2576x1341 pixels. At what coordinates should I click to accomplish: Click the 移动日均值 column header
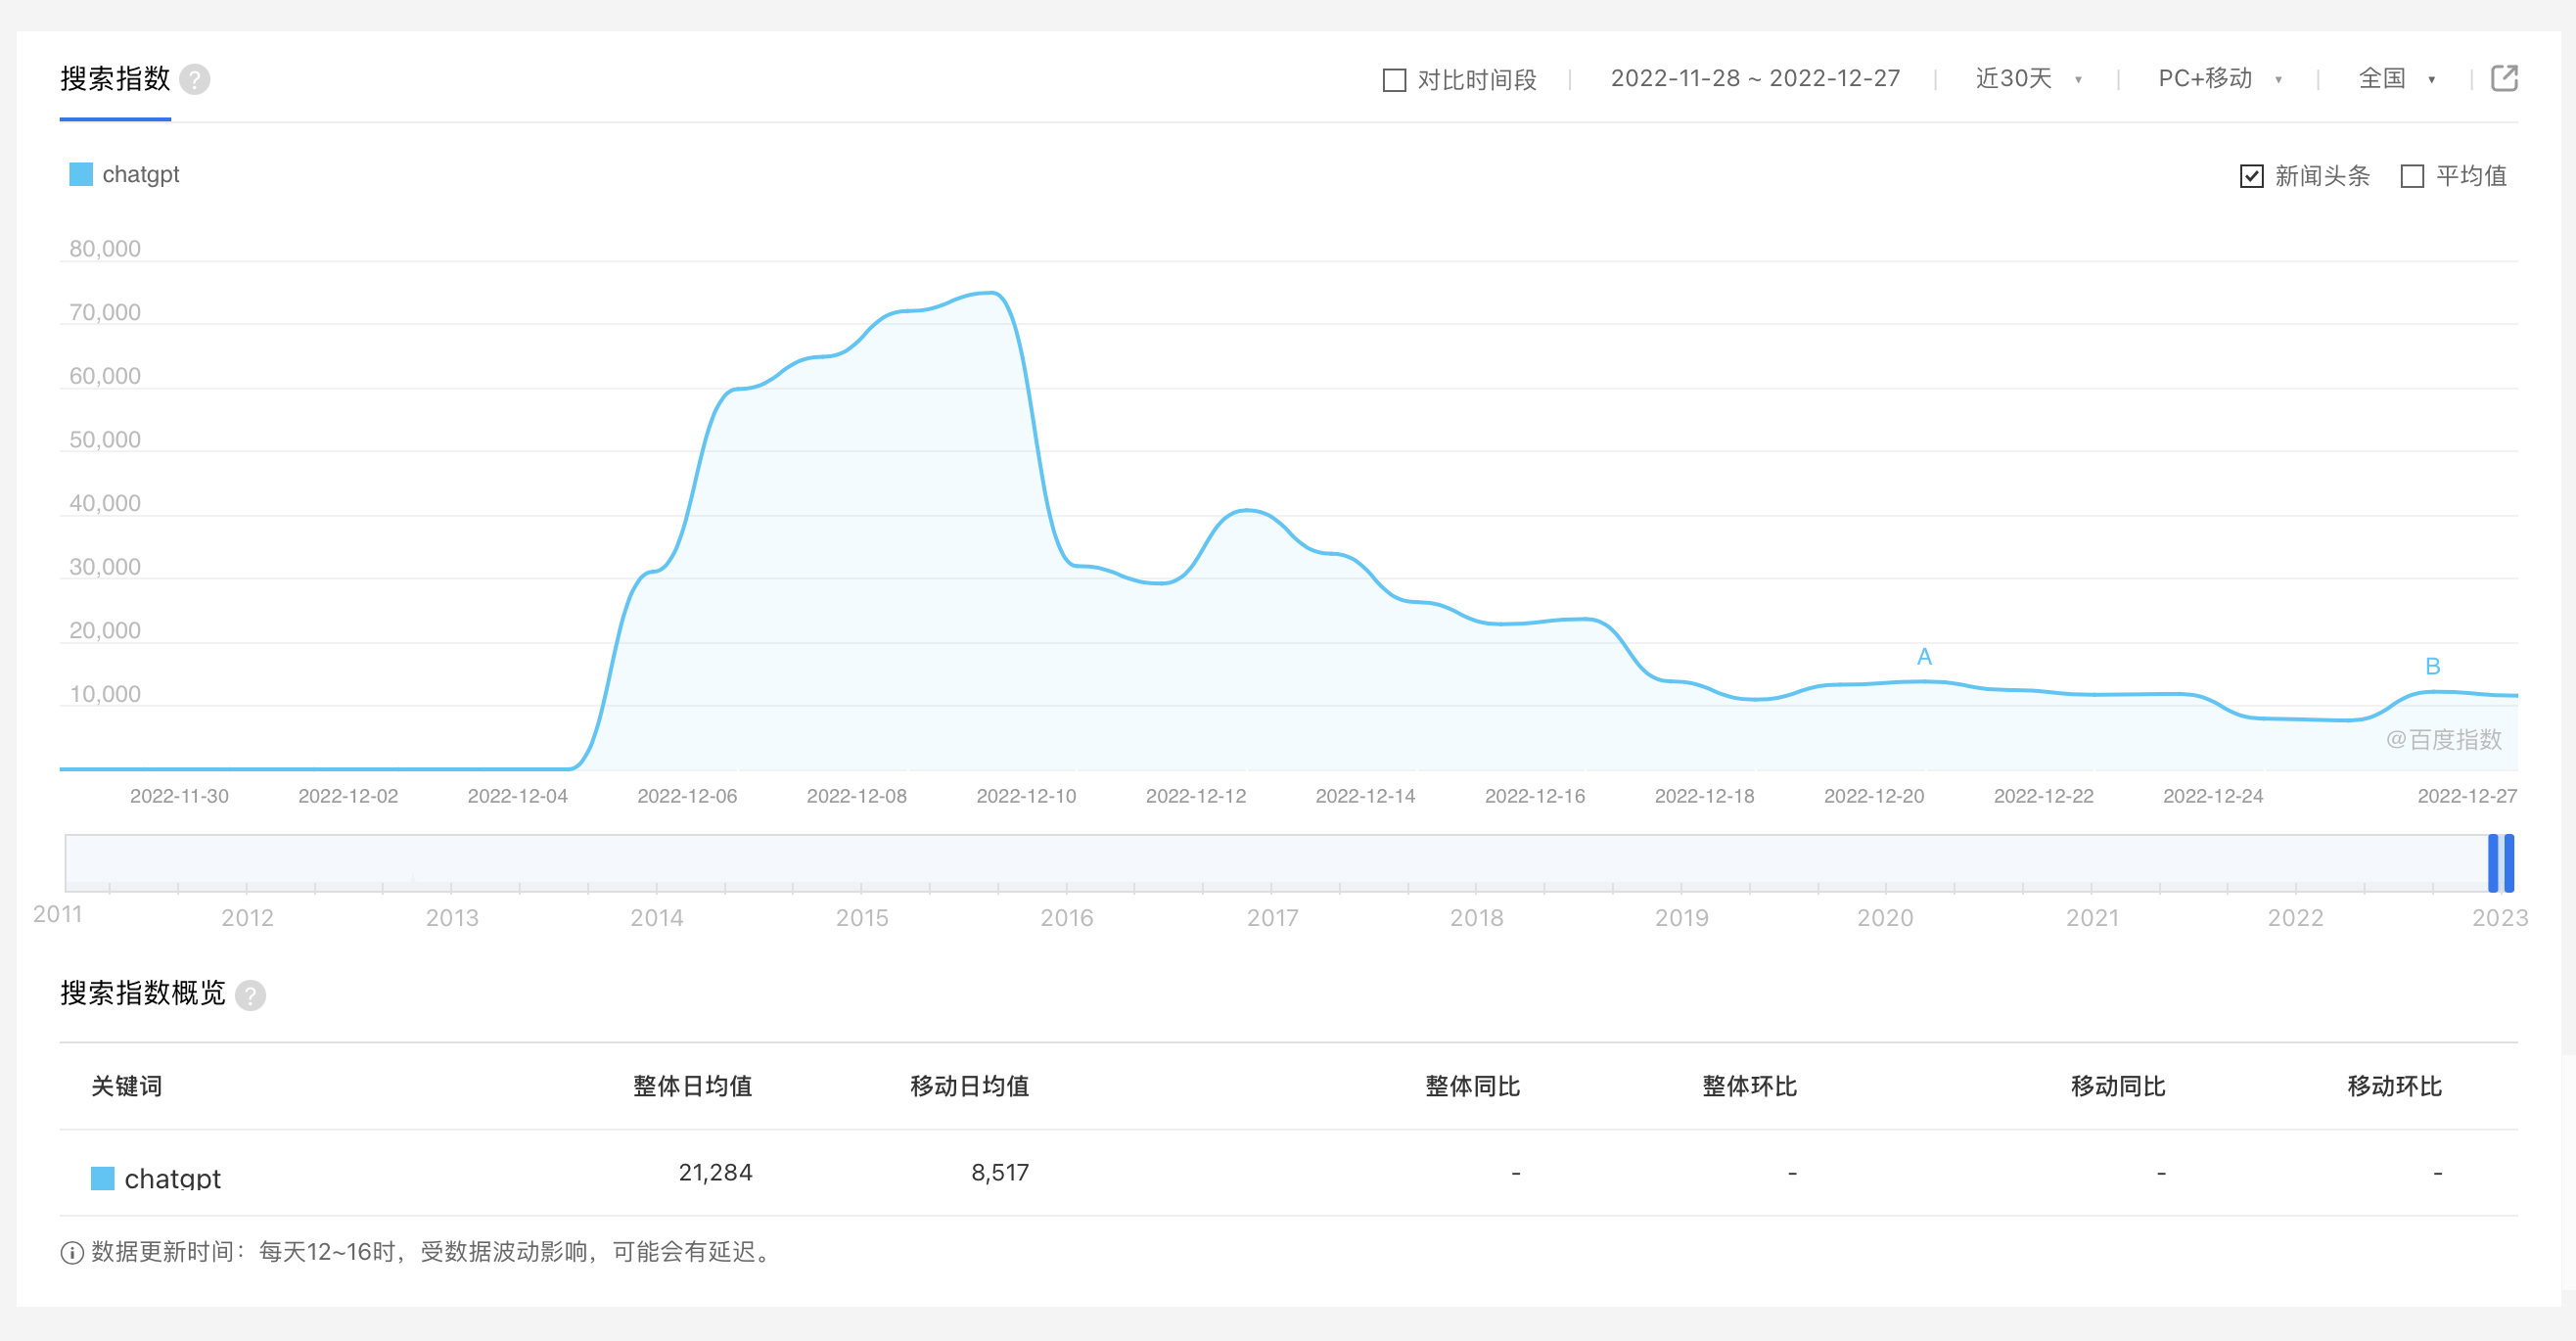pos(969,1086)
